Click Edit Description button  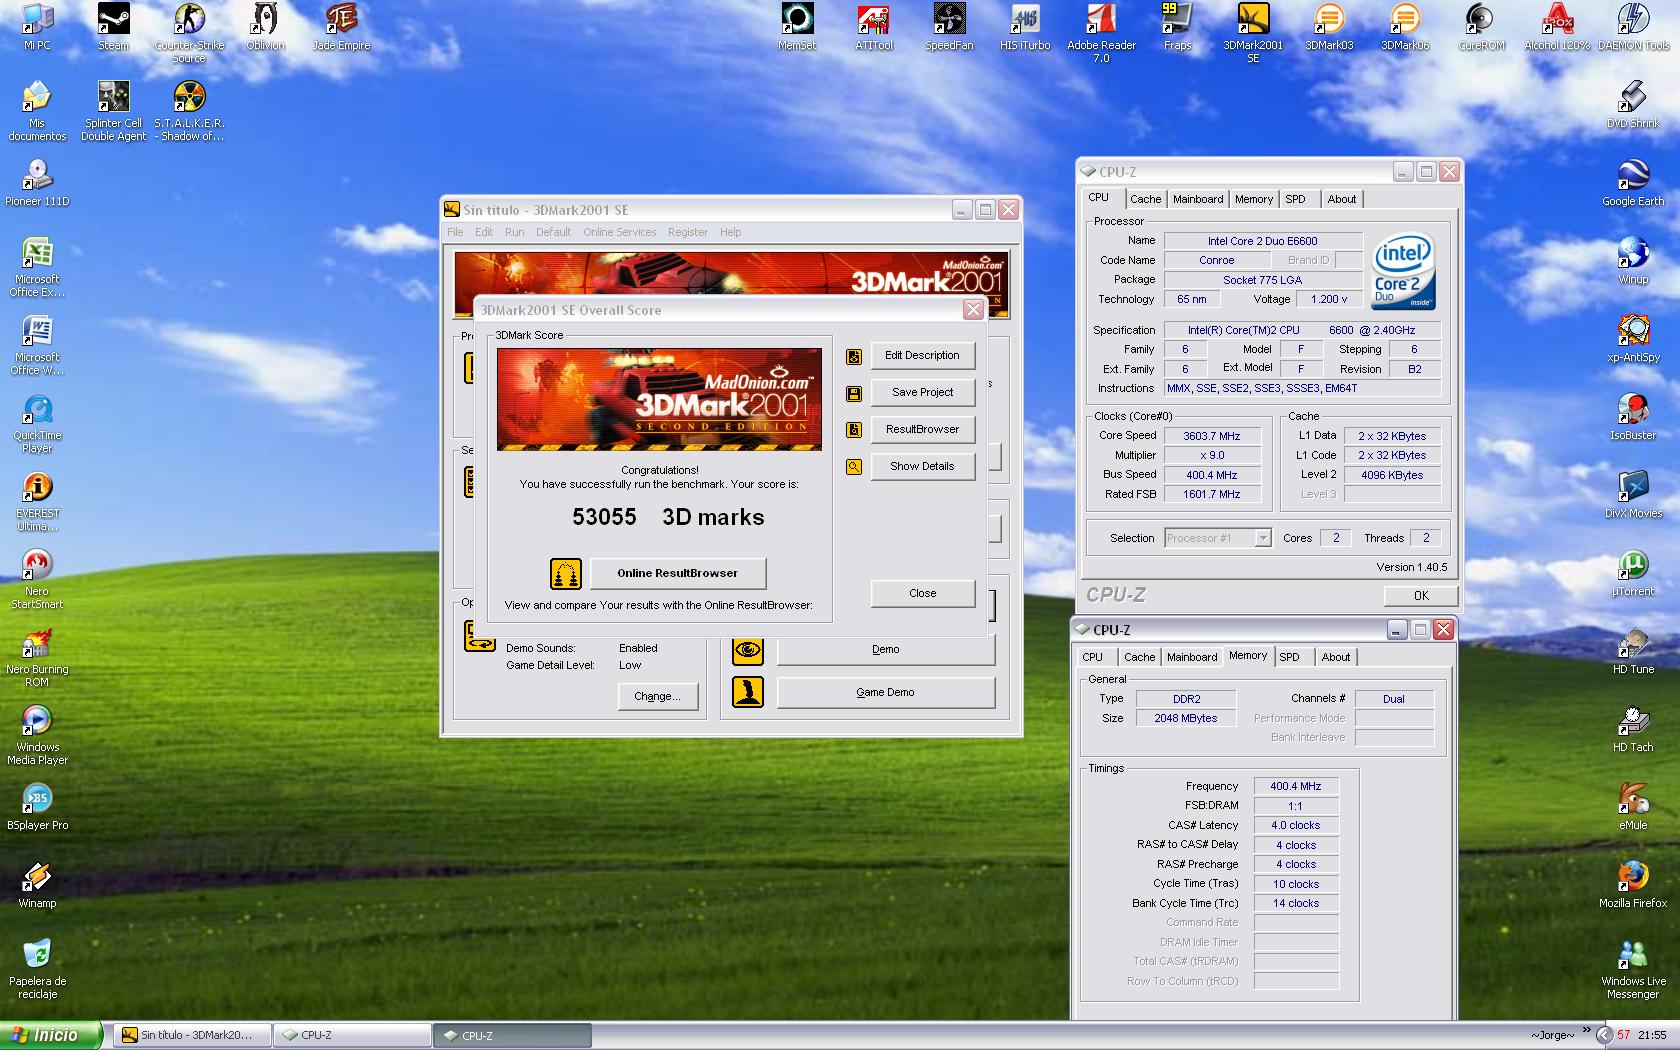pos(922,355)
